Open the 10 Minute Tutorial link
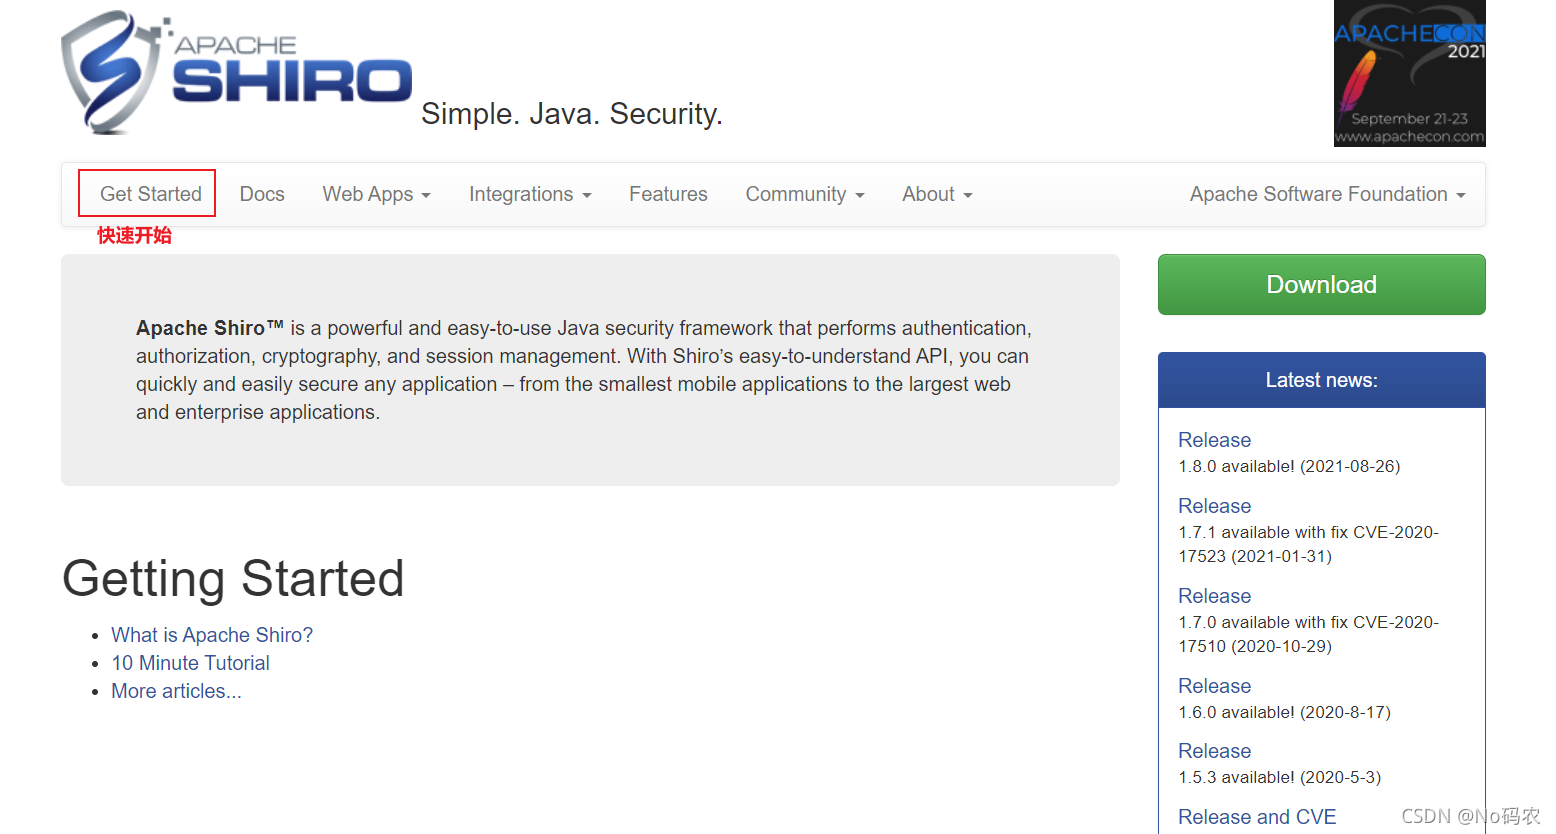Viewport: 1556px width, 834px height. [190, 663]
